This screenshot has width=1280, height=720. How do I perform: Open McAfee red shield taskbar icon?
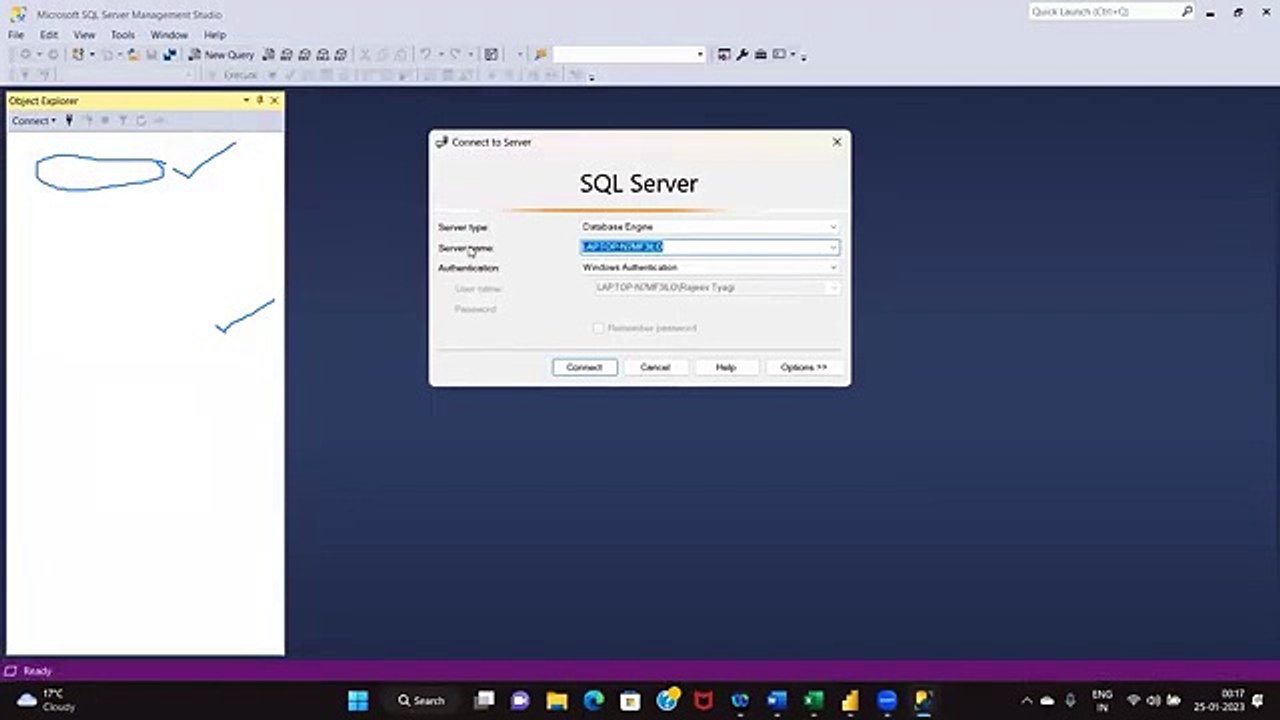point(703,700)
